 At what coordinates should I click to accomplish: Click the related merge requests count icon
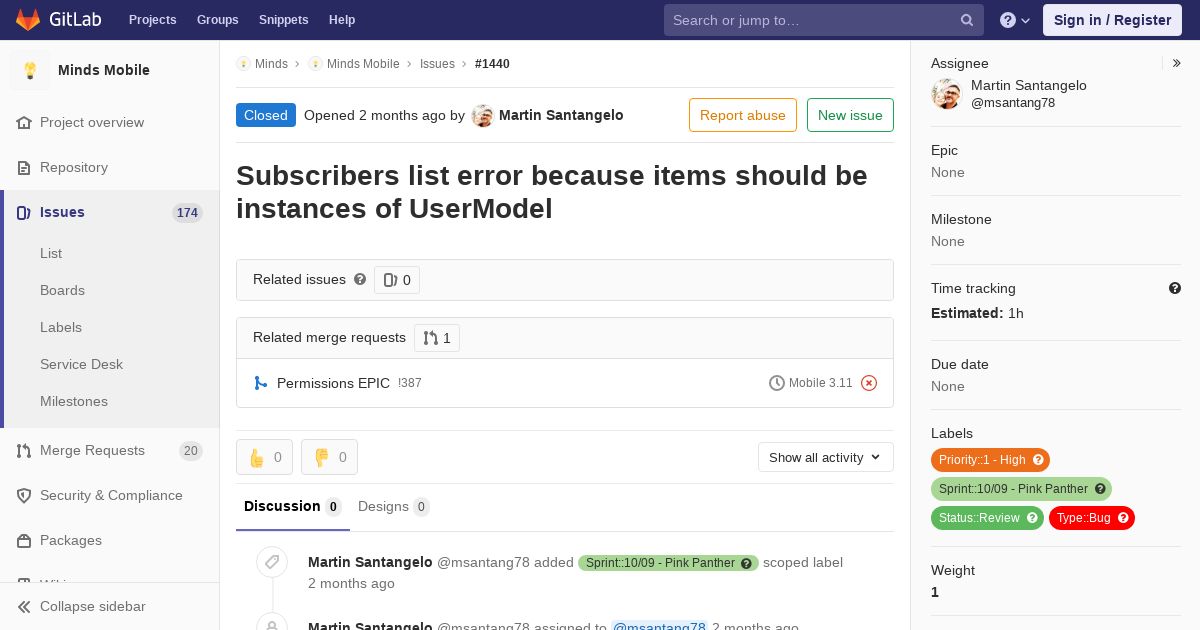click(x=431, y=338)
